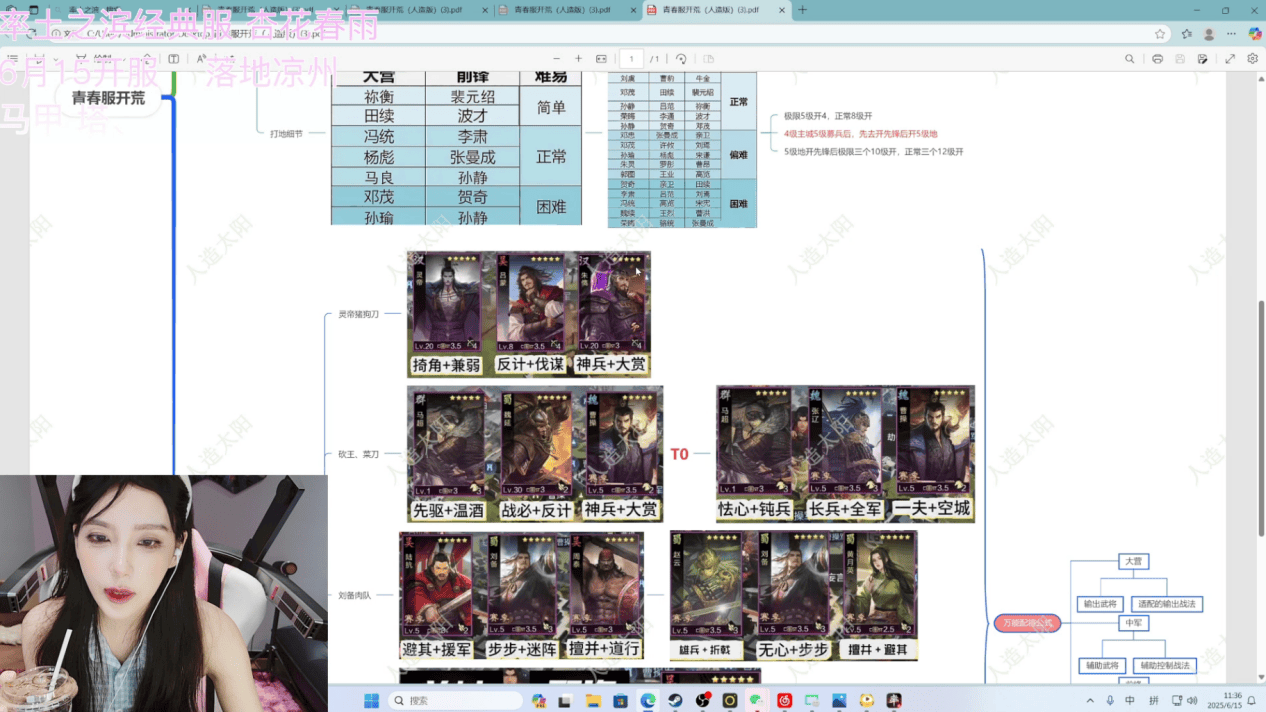
Task: Open Microsoft Edge icon on taskbar
Action: coord(648,700)
